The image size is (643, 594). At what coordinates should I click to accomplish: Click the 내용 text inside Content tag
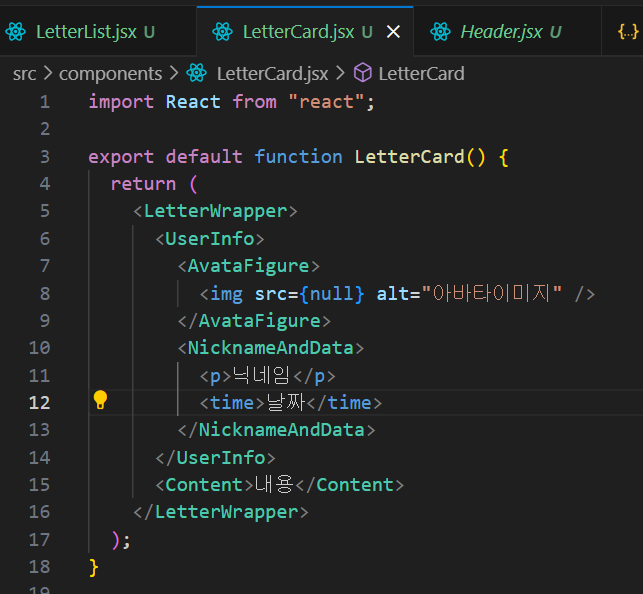(x=274, y=484)
